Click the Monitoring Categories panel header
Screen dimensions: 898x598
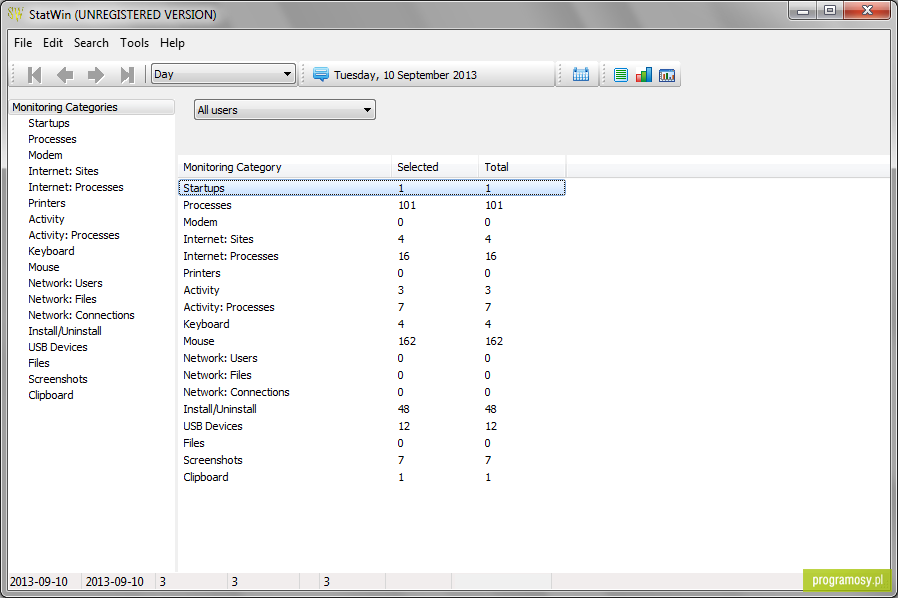[92, 107]
